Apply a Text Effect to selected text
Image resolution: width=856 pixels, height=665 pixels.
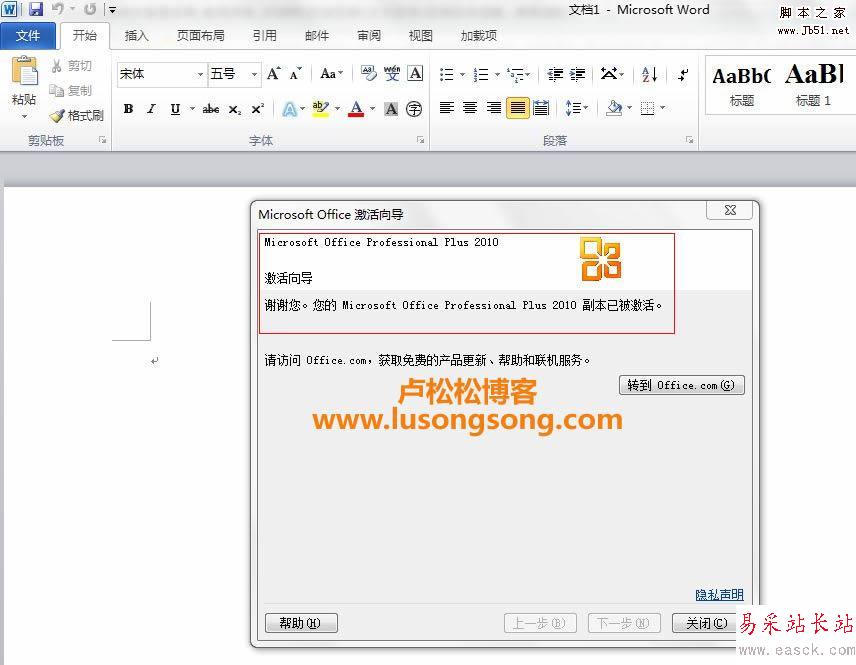pyautogui.click(x=287, y=108)
